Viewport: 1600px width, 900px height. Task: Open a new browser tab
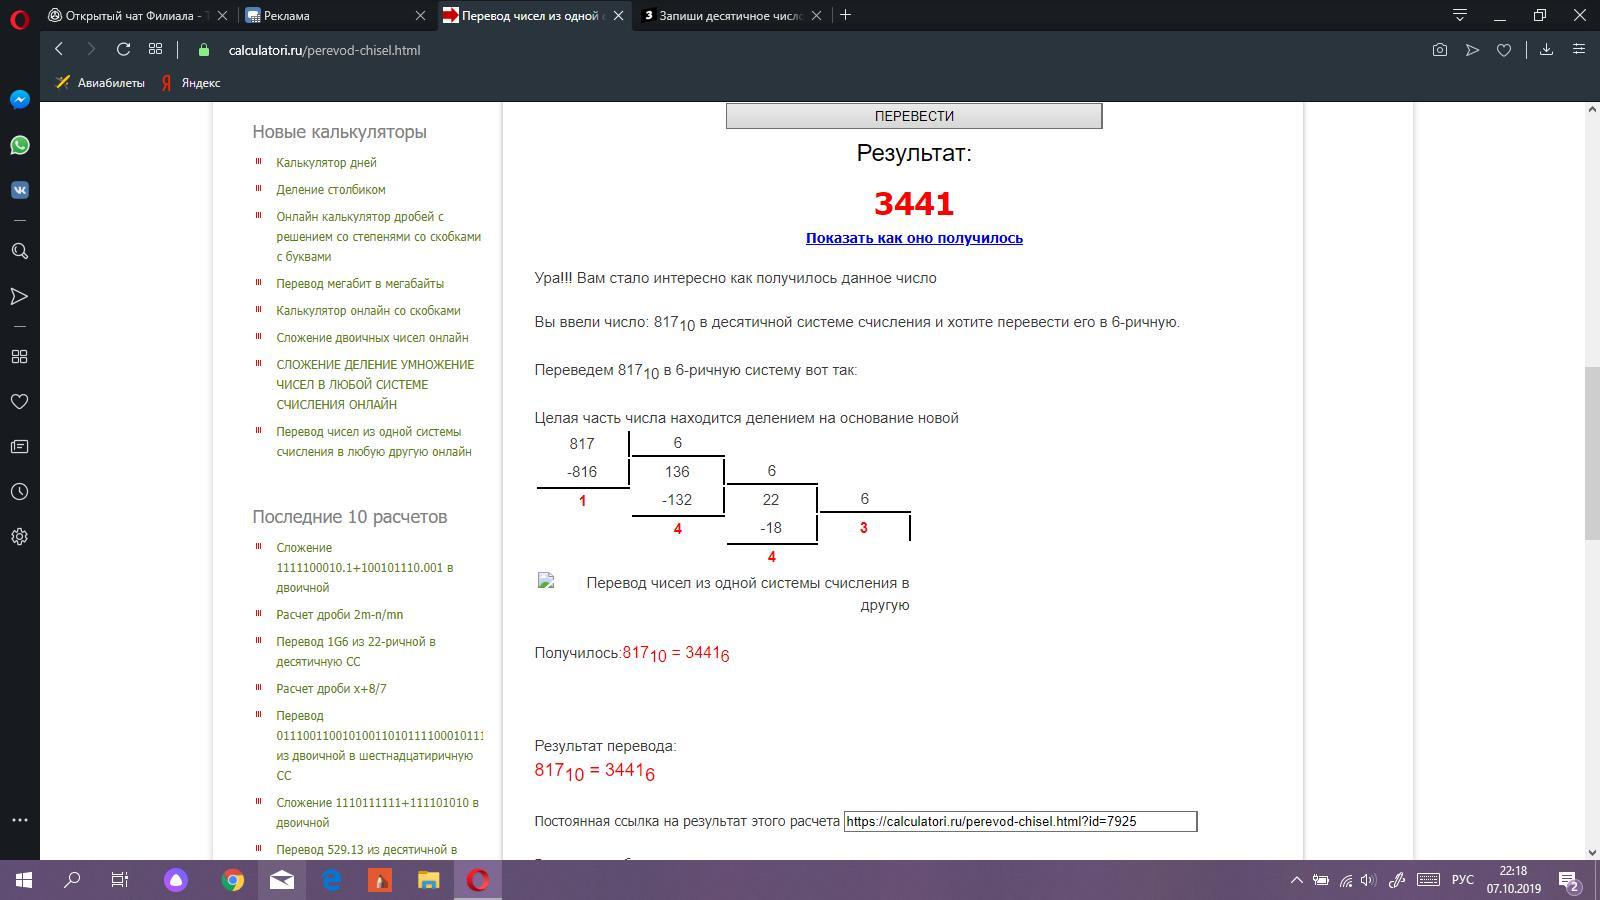coord(845,15)
